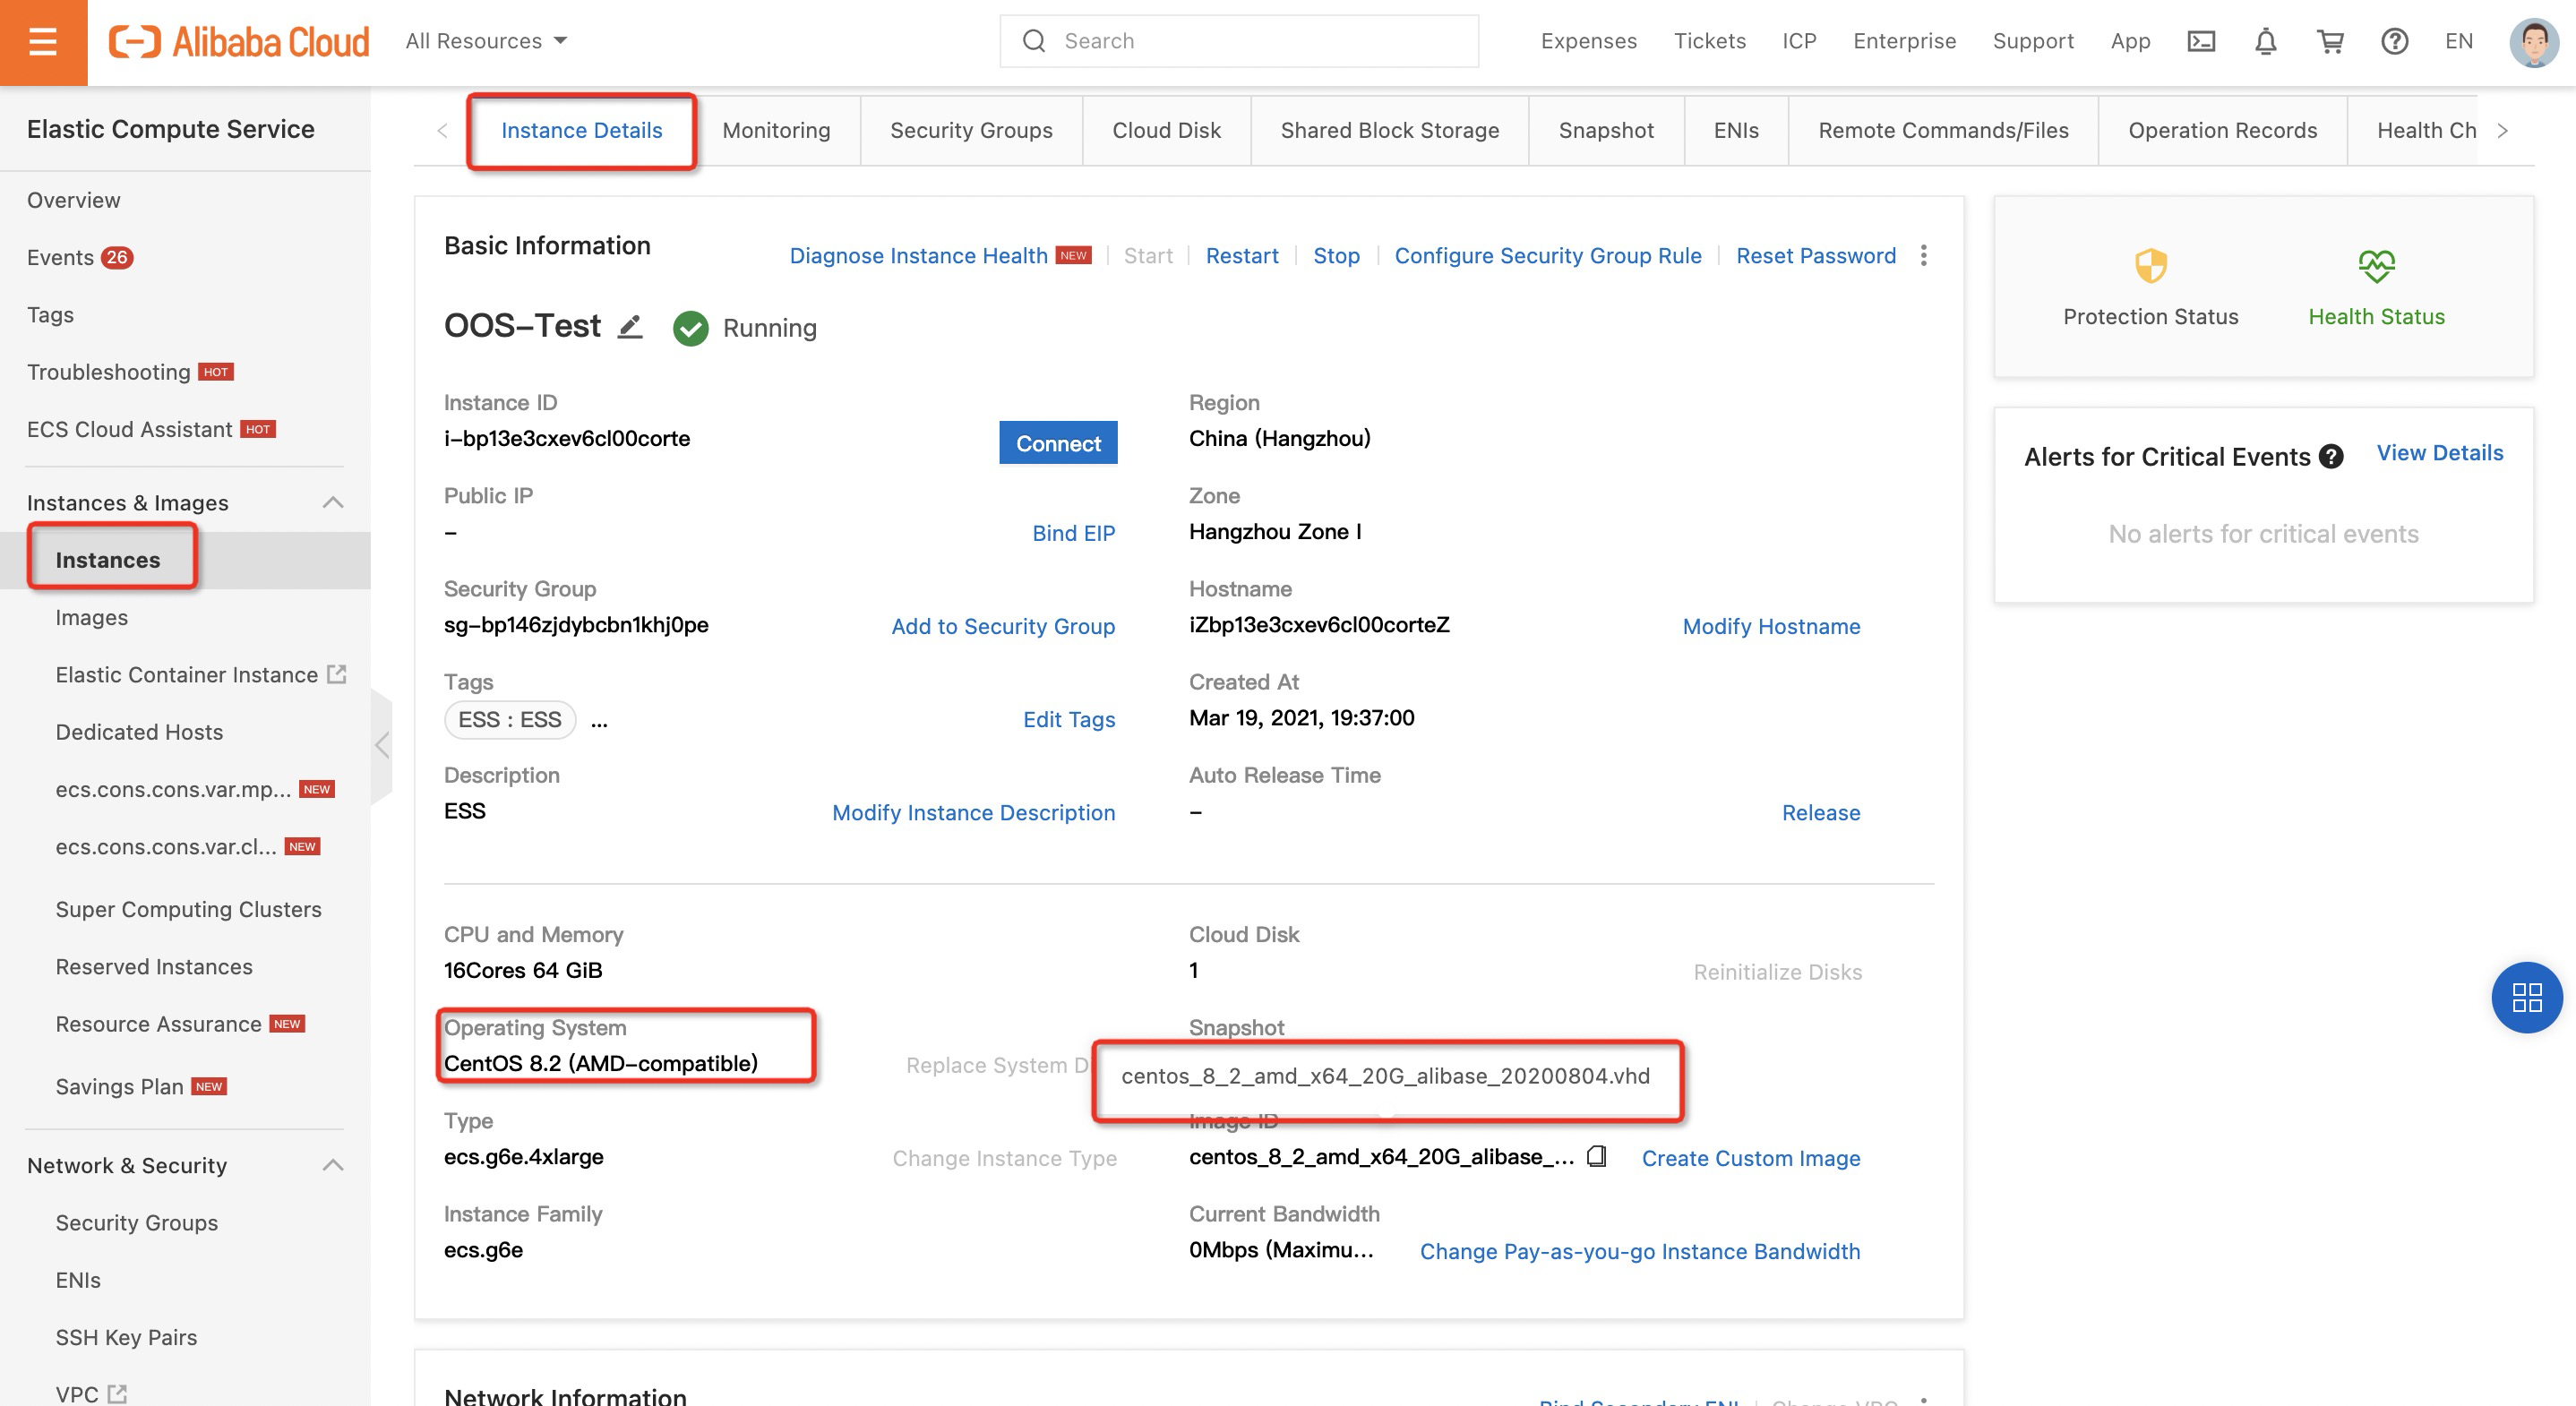Click the top search field
The image size is (2576, 1406).
click(x=1239, y=41)
